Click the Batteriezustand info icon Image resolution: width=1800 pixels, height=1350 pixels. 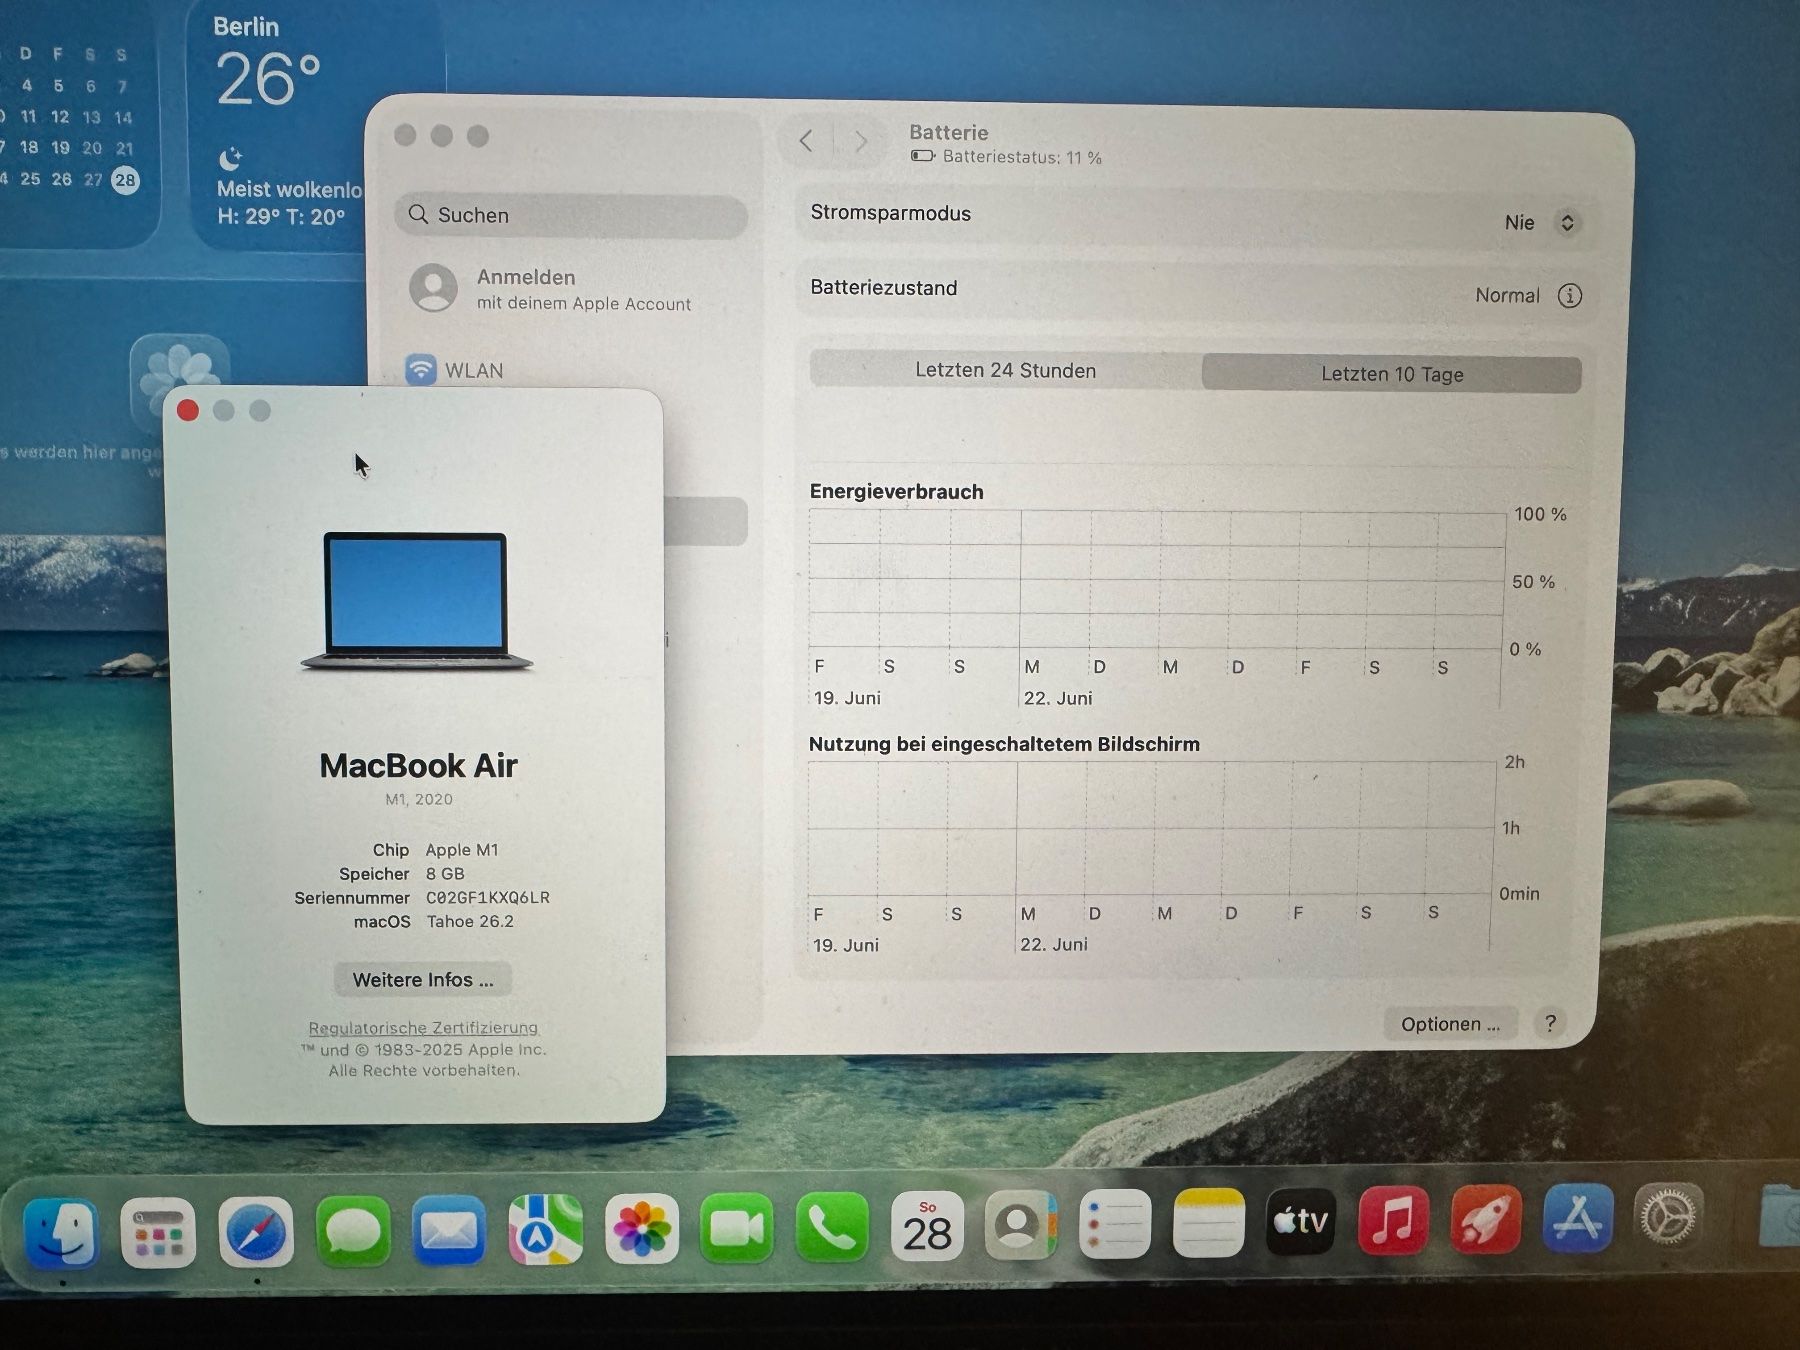point(1570,295)
